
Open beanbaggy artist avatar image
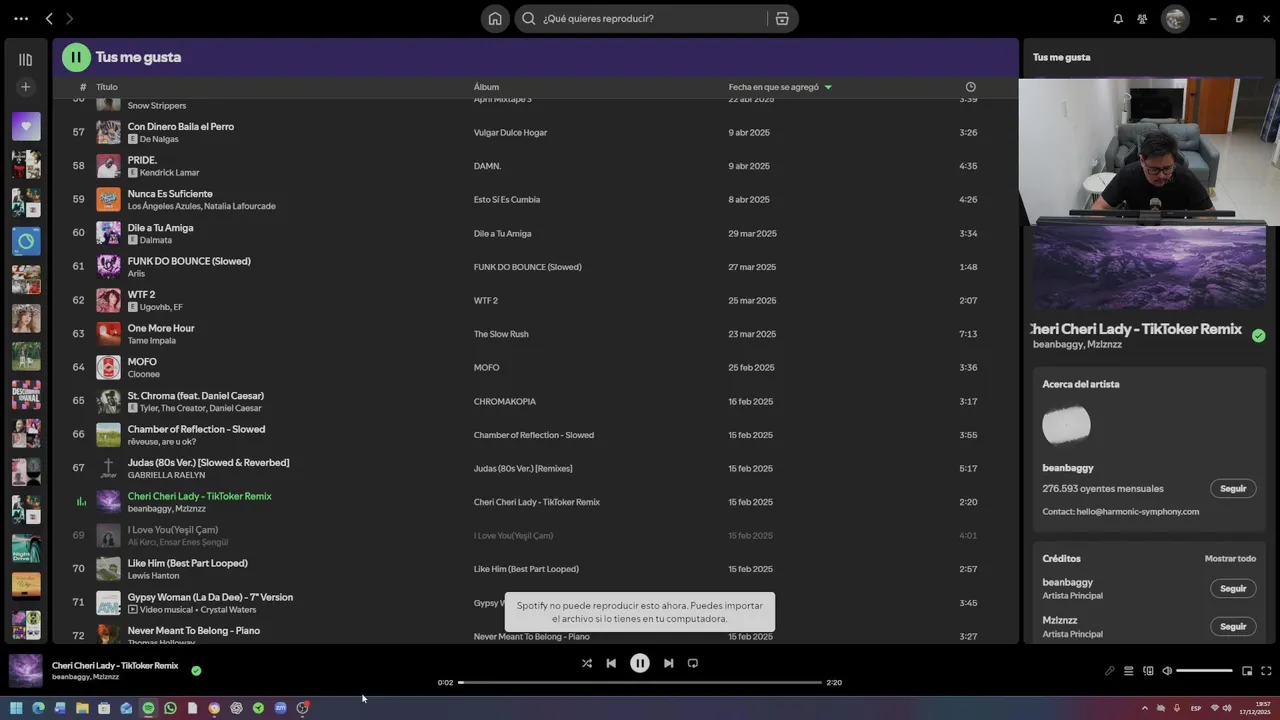(1066, 426)
